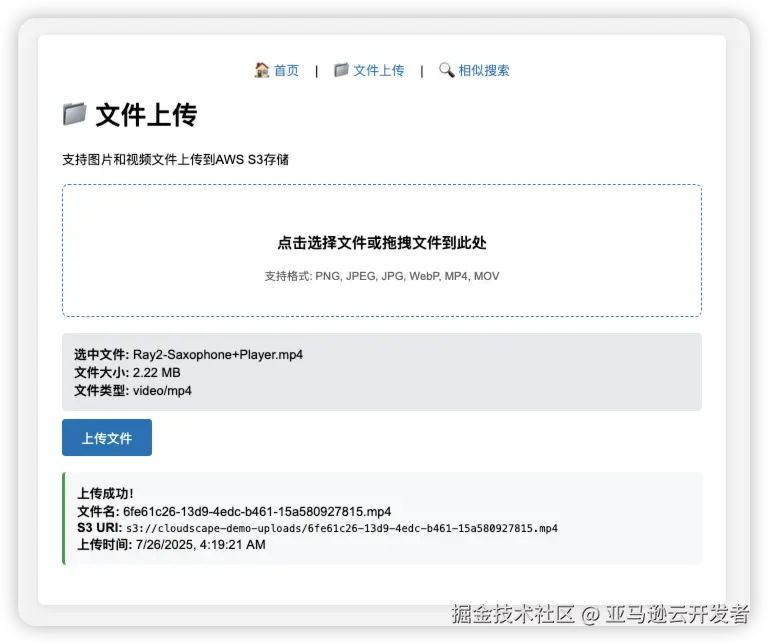This screenshot has width=768, height=644.
Task: Open the 相似搜索 navigation link
Action: coord(484,71)
